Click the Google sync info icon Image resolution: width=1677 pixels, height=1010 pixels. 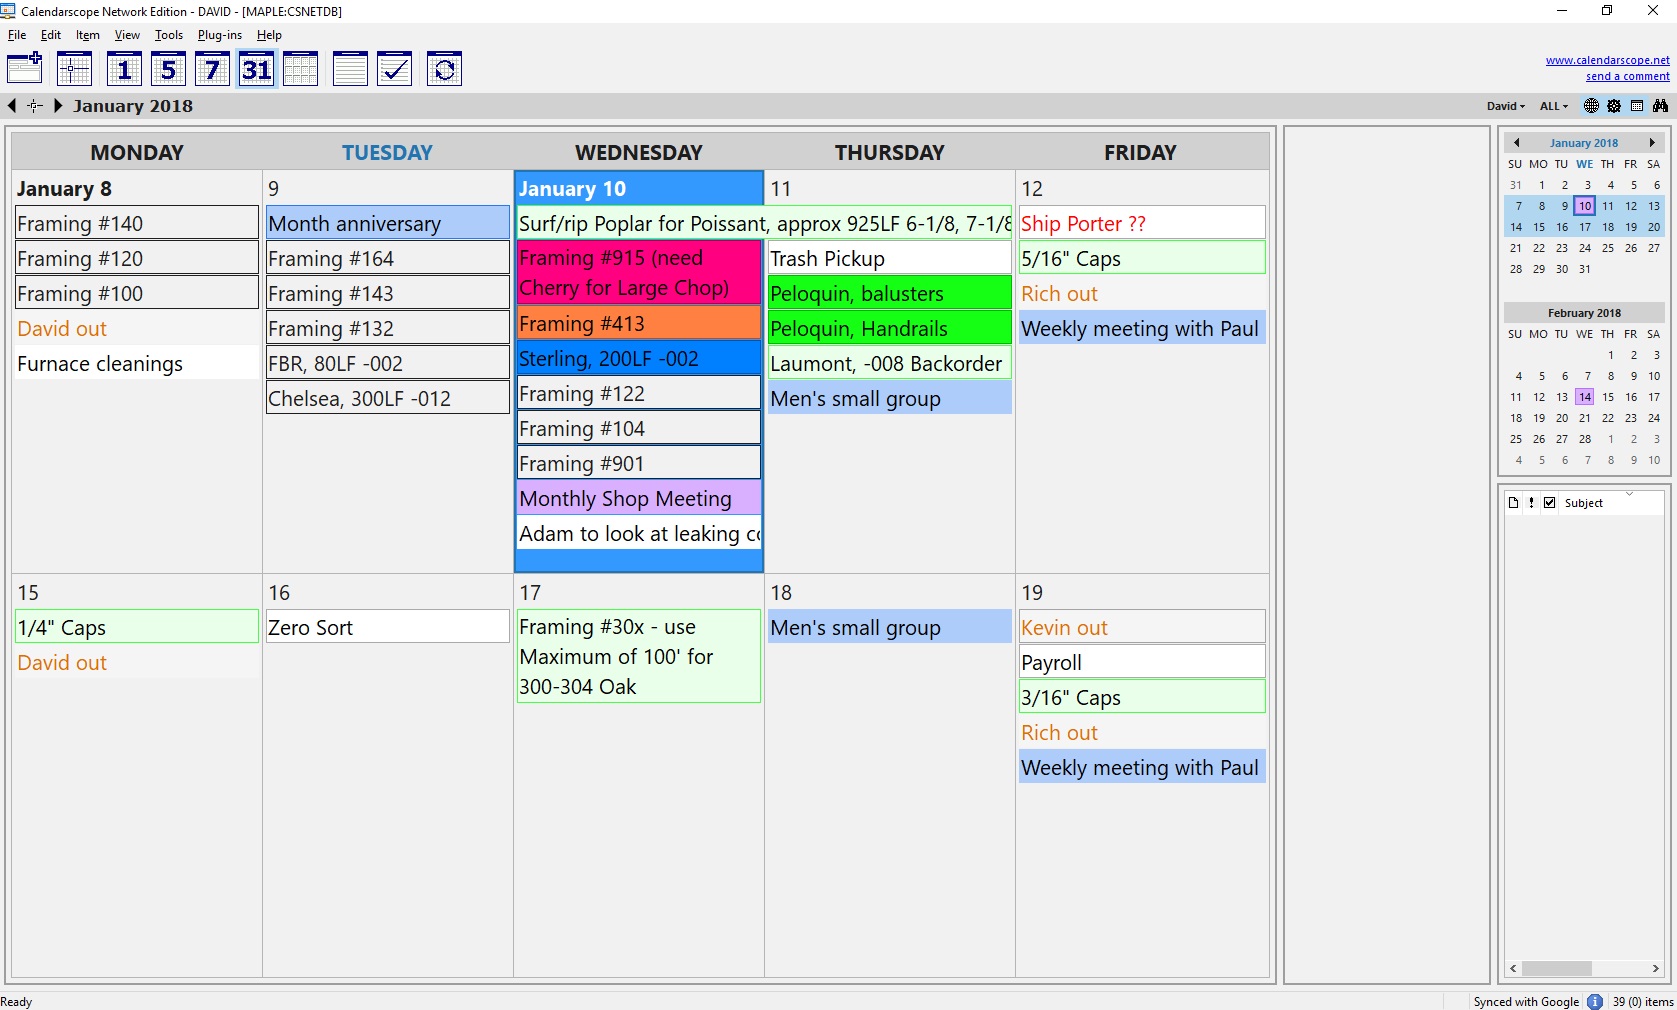(x=1595, y=1001)
